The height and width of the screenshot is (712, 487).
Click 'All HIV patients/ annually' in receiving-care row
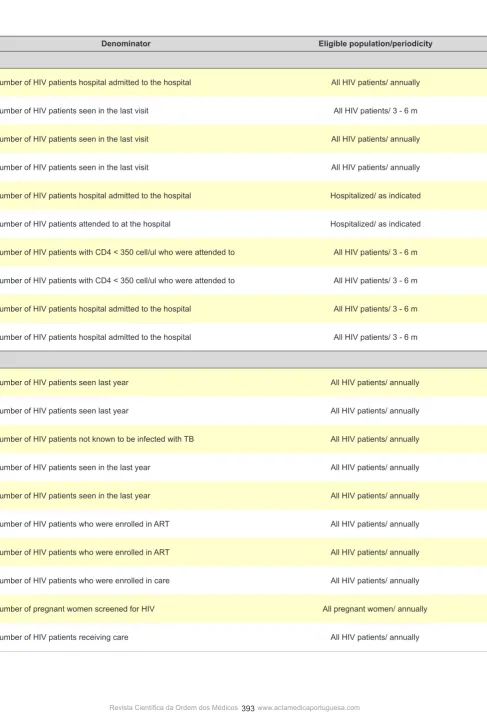pyautogui.click(x=375, y=637)
